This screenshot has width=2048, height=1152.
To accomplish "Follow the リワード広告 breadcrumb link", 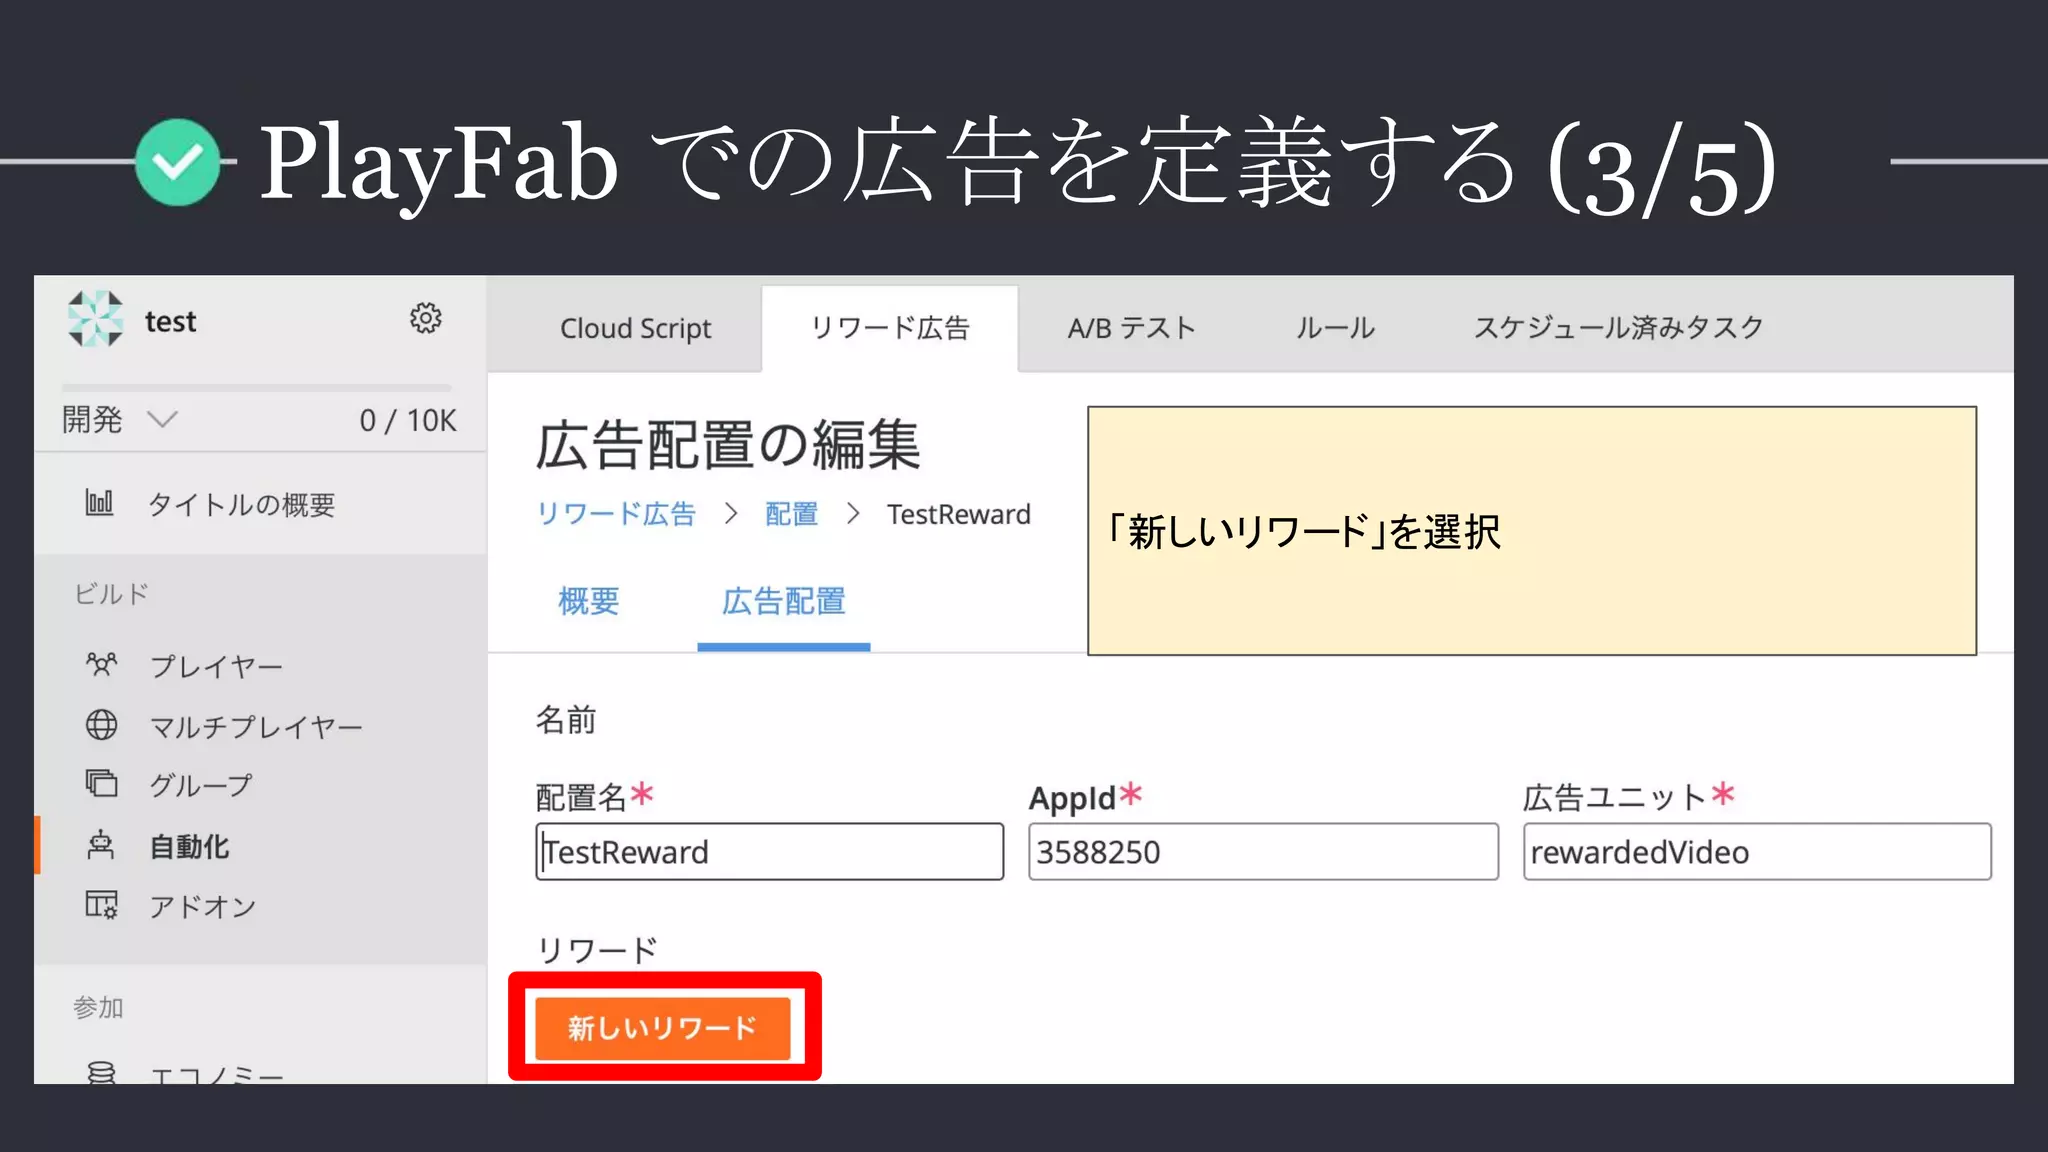I will point(616,514).
